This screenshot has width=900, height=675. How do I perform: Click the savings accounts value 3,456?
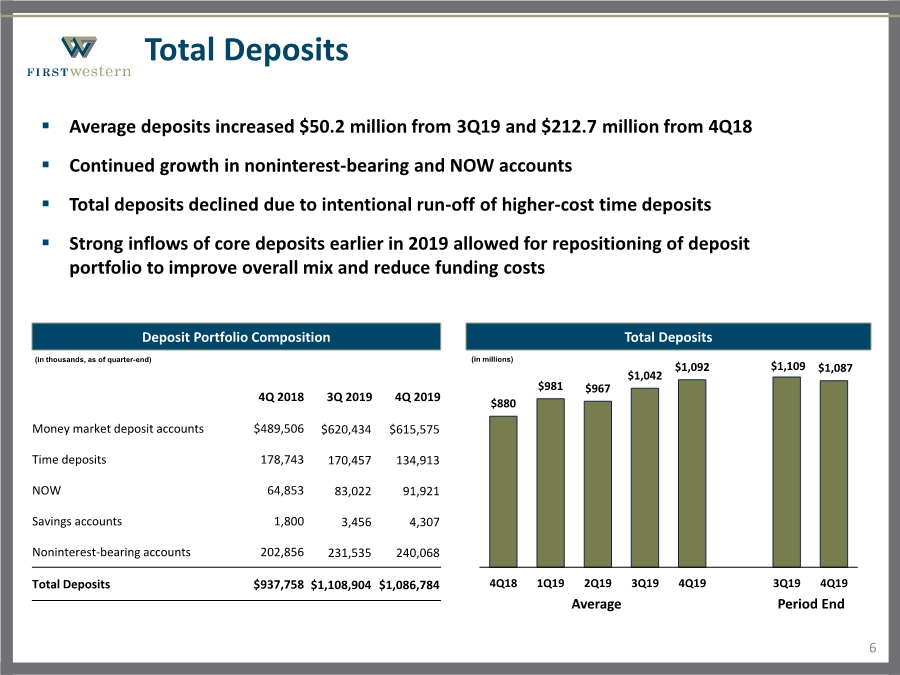356,522
